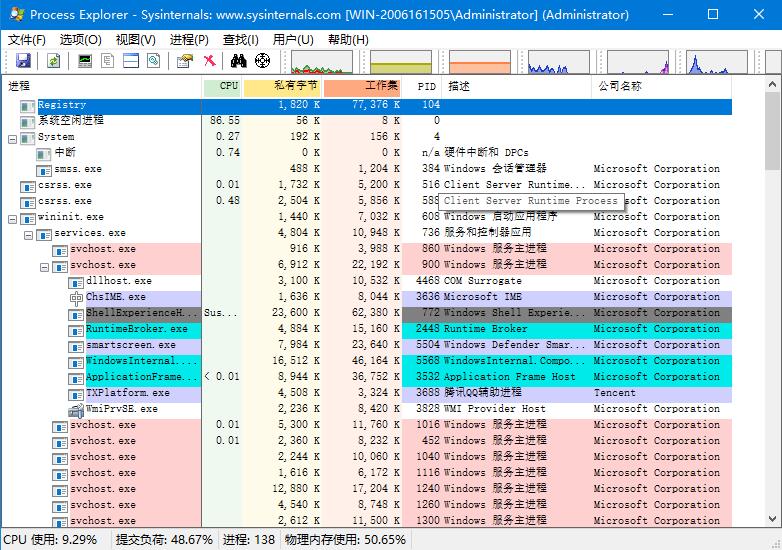Click the scrollbar down arrow
Screen dimensions: 782x550
(x=773, y=519)
